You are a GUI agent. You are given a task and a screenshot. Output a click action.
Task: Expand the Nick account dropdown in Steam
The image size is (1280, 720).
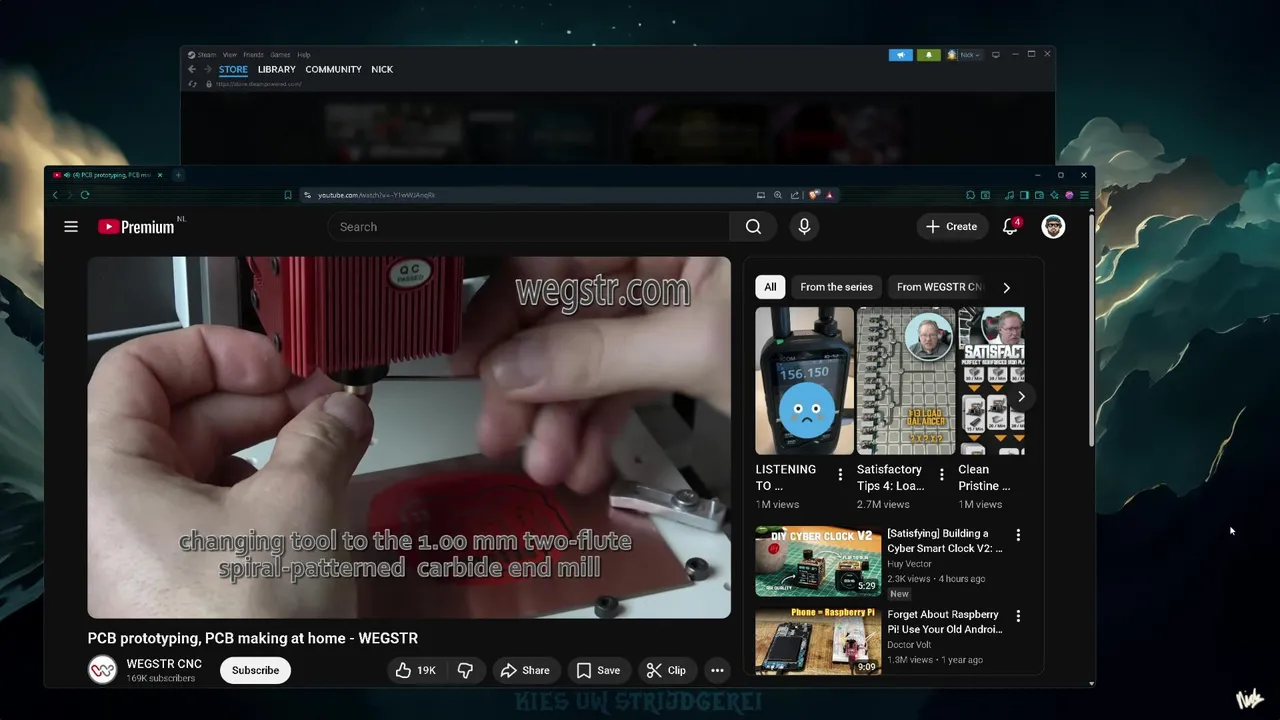click(x=967, y=55)
